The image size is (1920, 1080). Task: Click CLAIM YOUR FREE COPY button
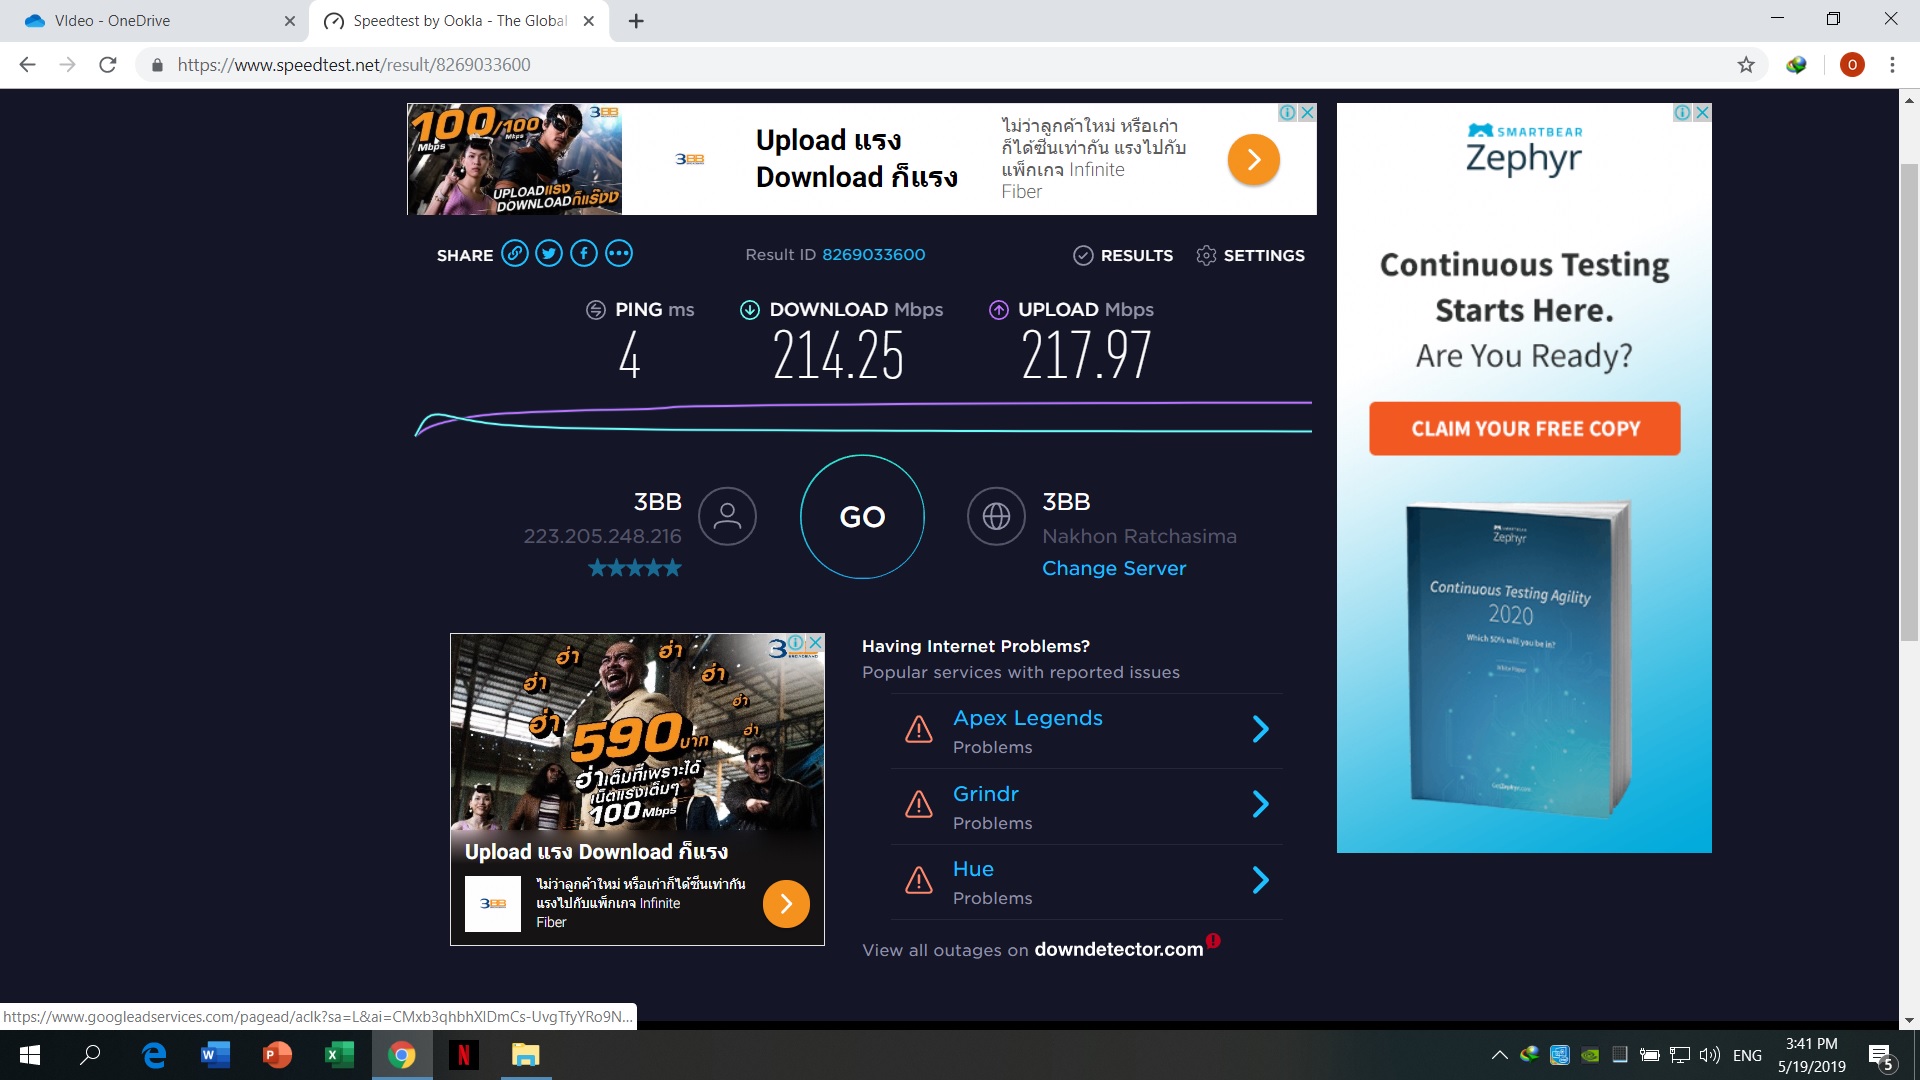click(x=1524, y=429)
